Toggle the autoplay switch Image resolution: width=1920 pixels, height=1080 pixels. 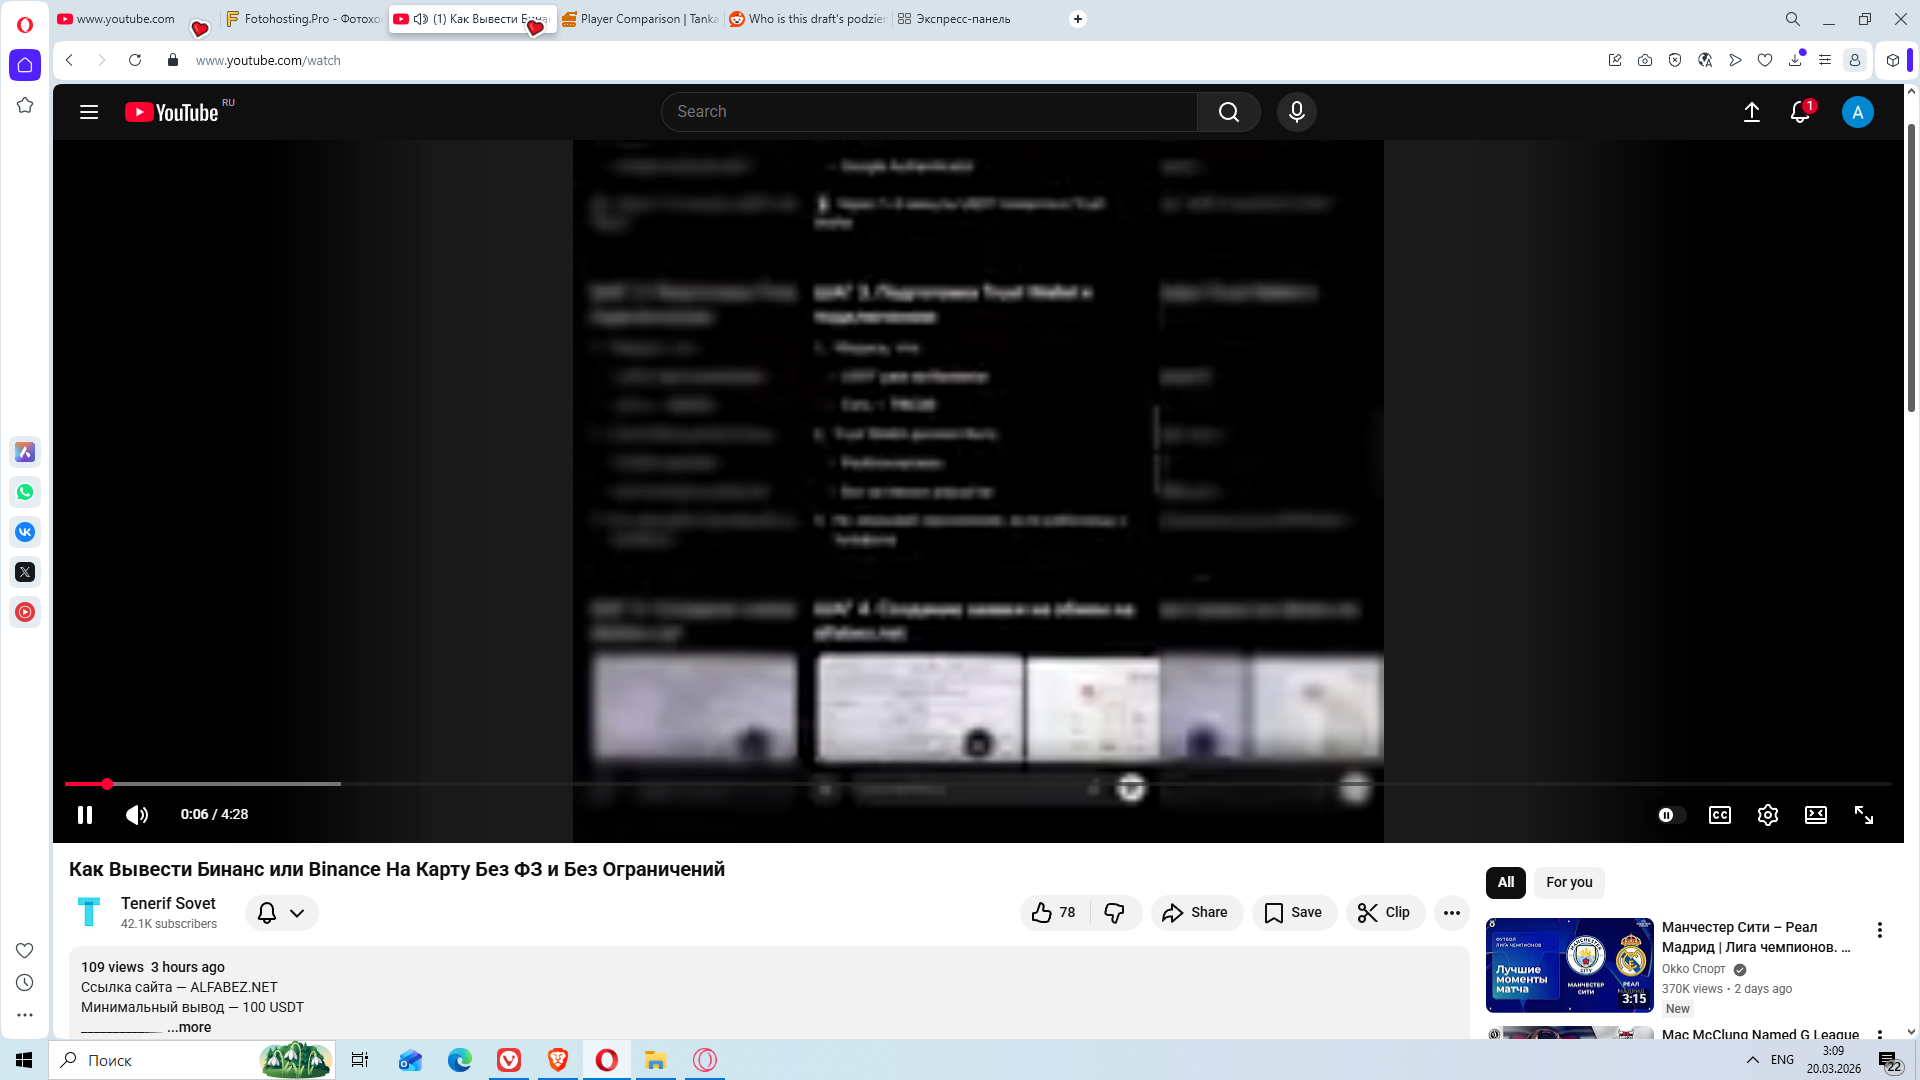click(1670, 815)
